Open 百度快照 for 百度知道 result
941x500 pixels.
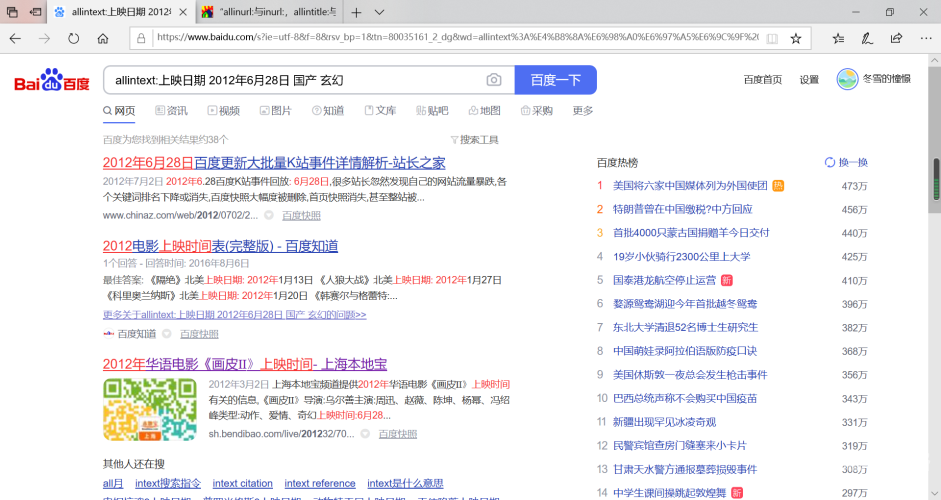tap(199, 334)
